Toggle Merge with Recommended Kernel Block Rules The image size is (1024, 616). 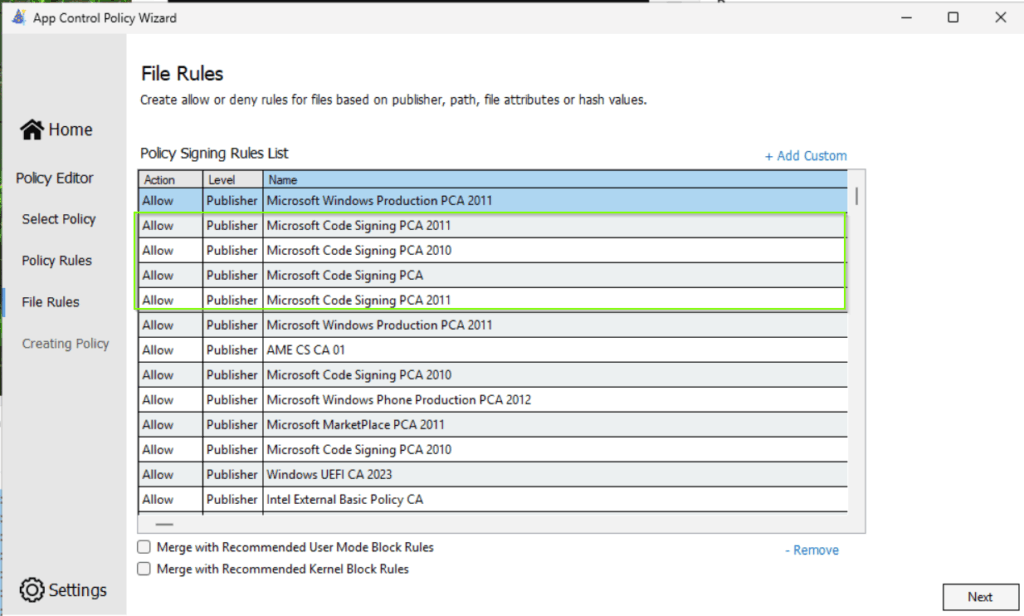pos(144,569)
